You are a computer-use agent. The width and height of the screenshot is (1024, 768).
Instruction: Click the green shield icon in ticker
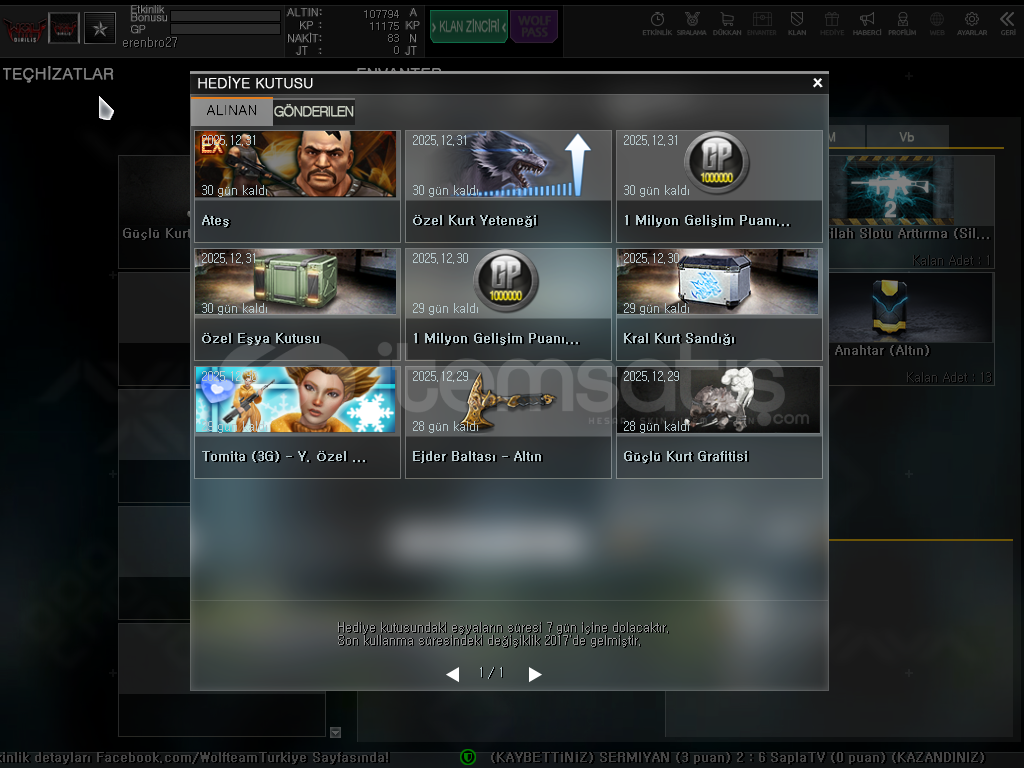[x=468, y=758]
